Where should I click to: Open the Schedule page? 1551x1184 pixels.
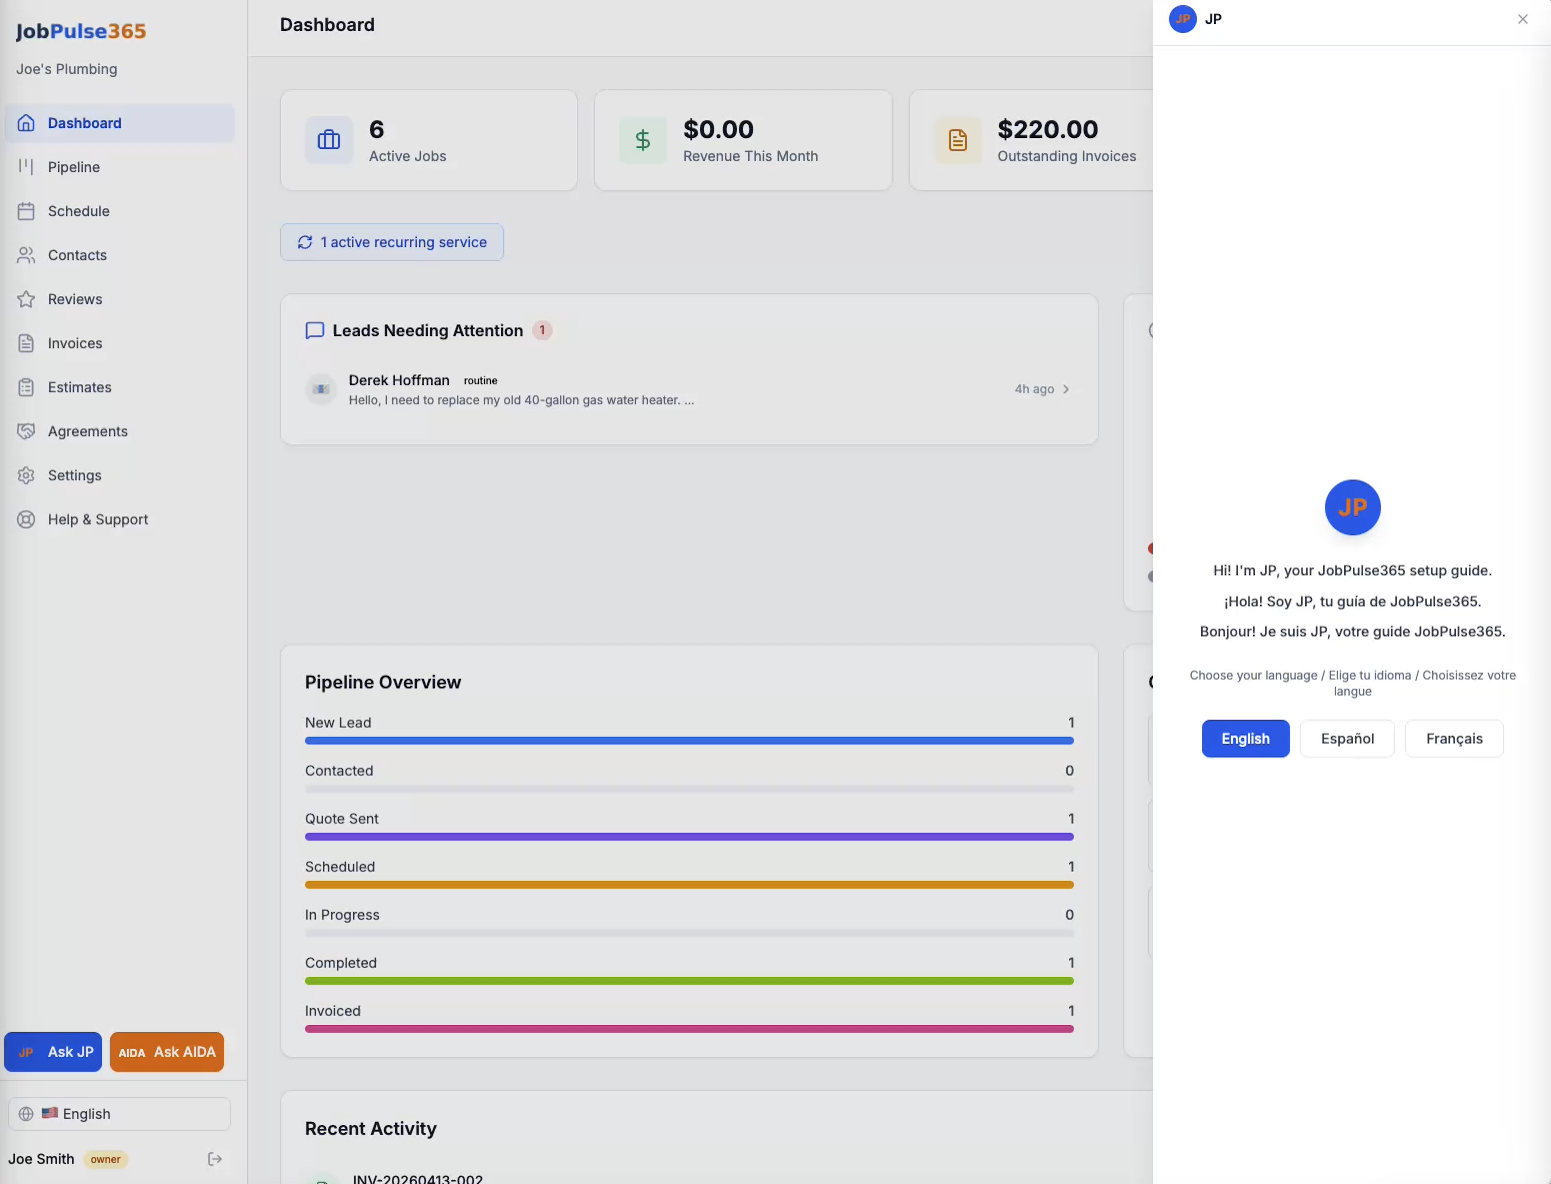pos(119,211)
